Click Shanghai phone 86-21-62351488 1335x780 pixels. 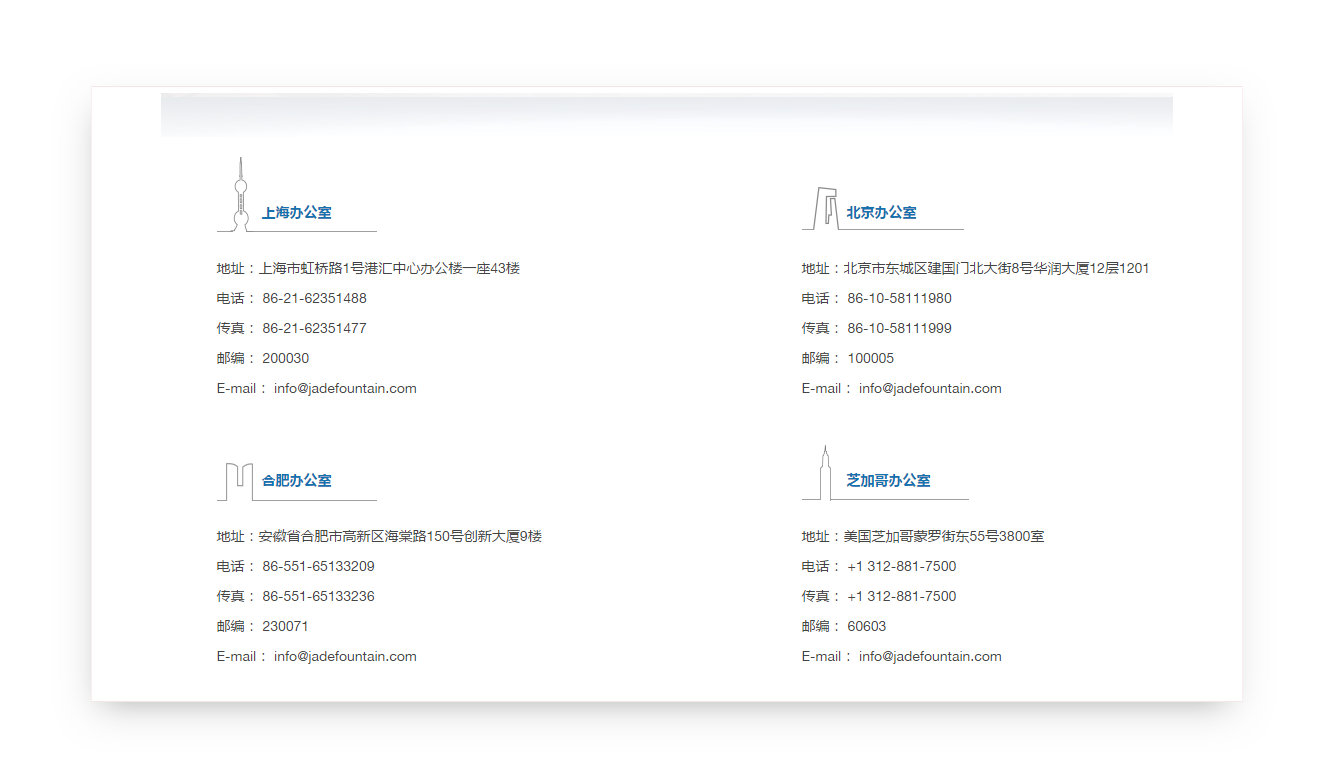click(x=315, y=299)
